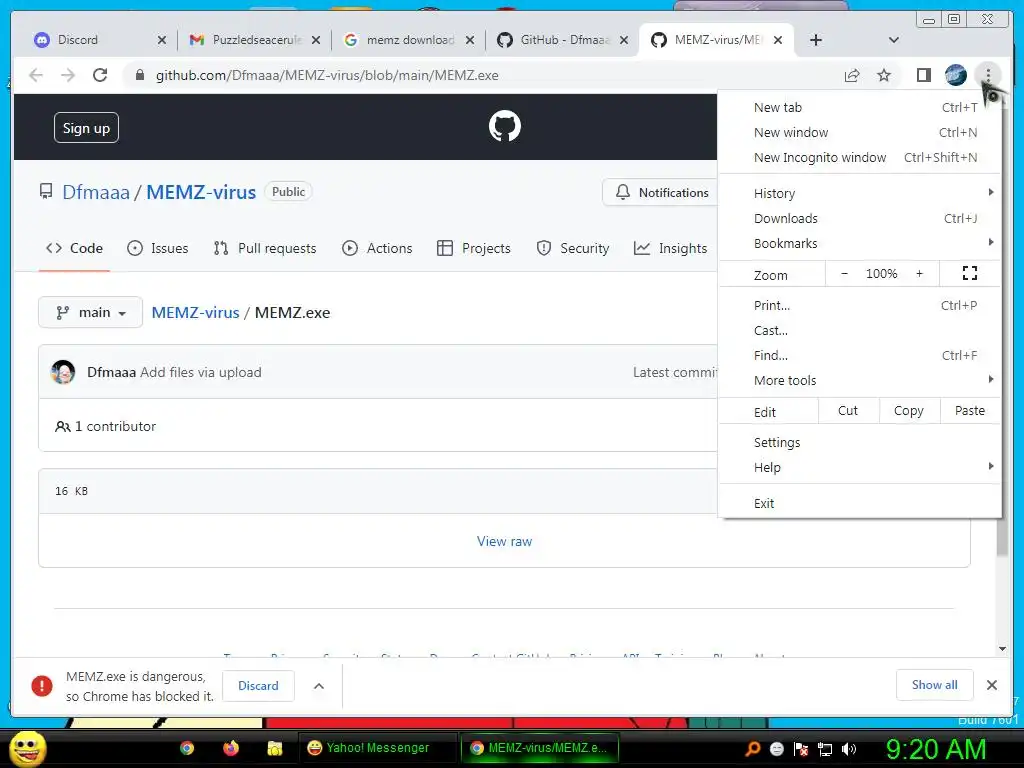
Task: Open the Actions repository tab
Action: (377, 248)
